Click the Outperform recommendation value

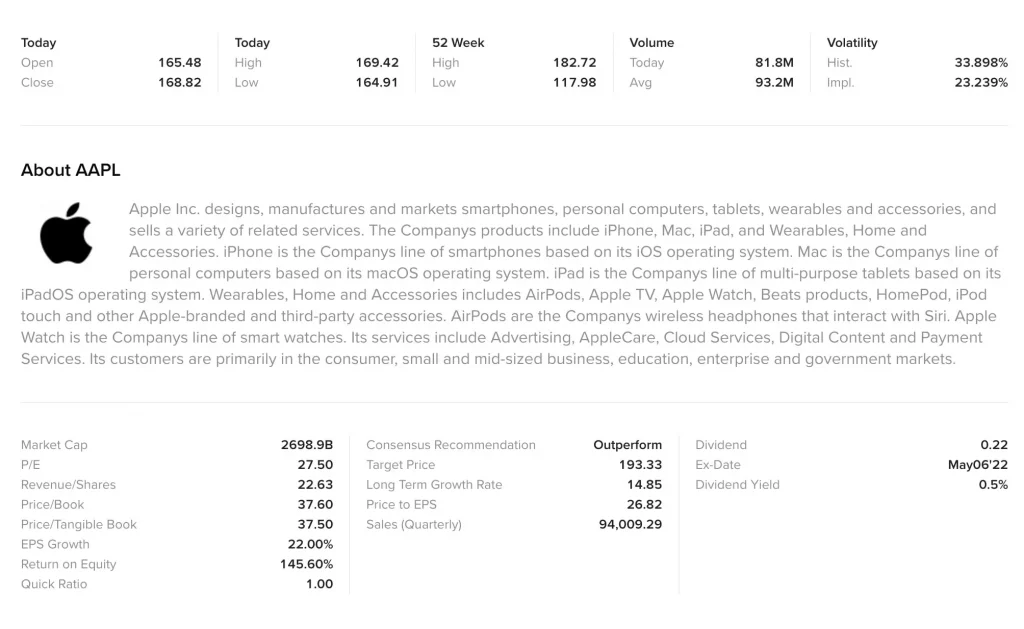(627, 445)
